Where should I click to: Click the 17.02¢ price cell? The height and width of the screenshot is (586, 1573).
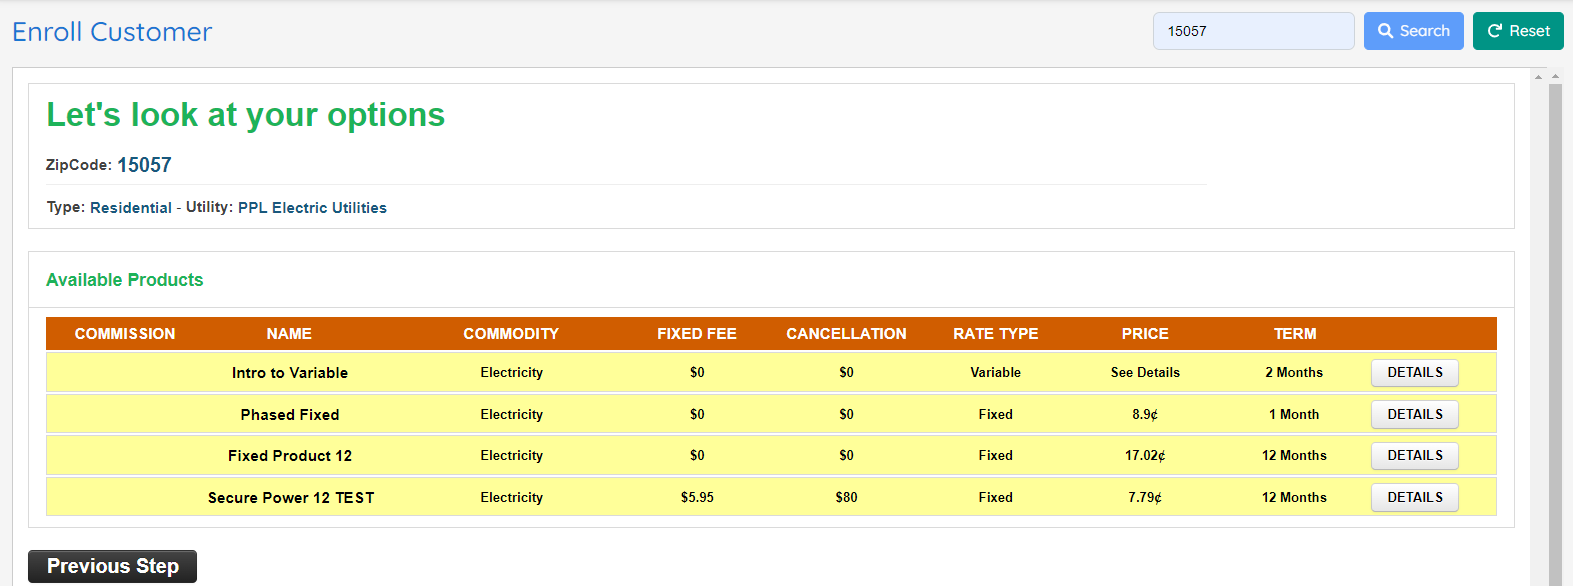click(x=1145, y=456)
